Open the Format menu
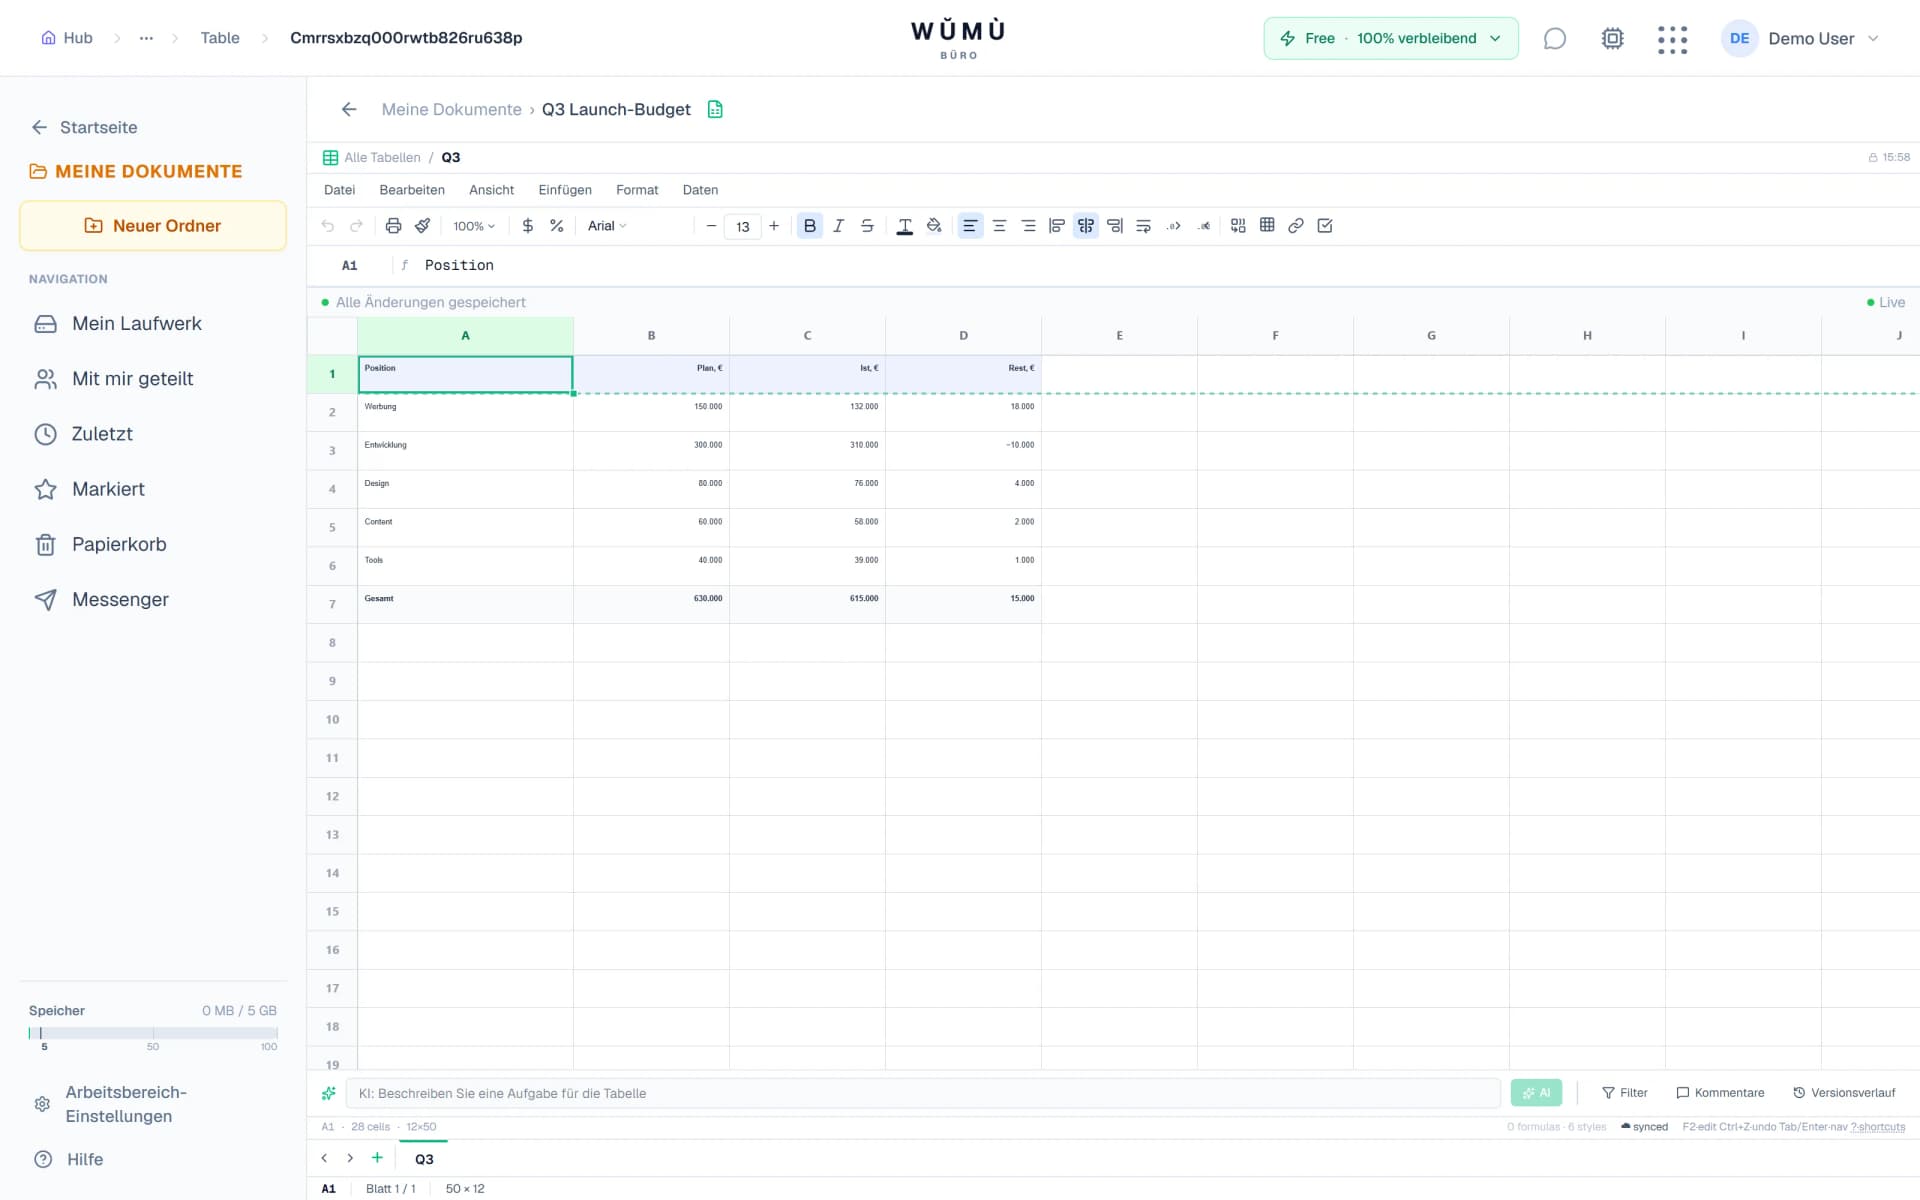This screenshot has width=1920, height=1200. pyautogui.click(x=637, y=190)
